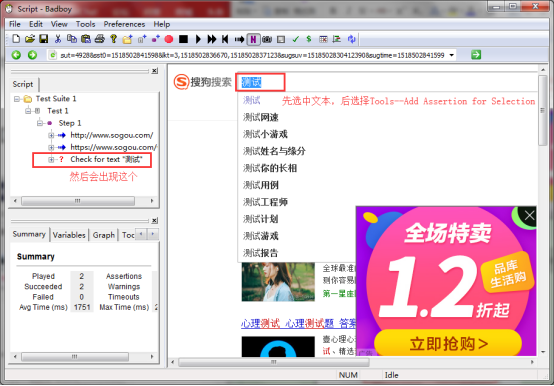Print using the printer toolbar icon

point(100,39)
